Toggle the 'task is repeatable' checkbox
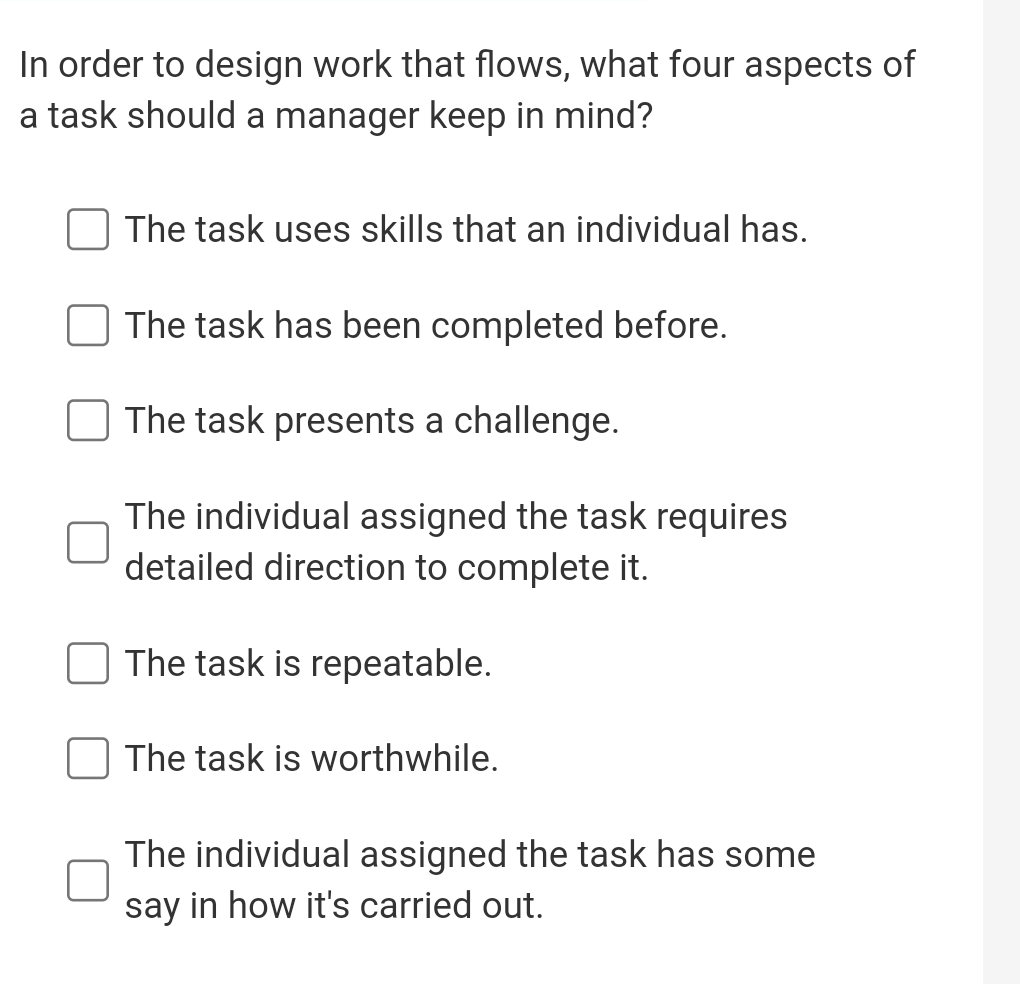This screenshot has width=1020, height=984. click(x=87, y=663)
